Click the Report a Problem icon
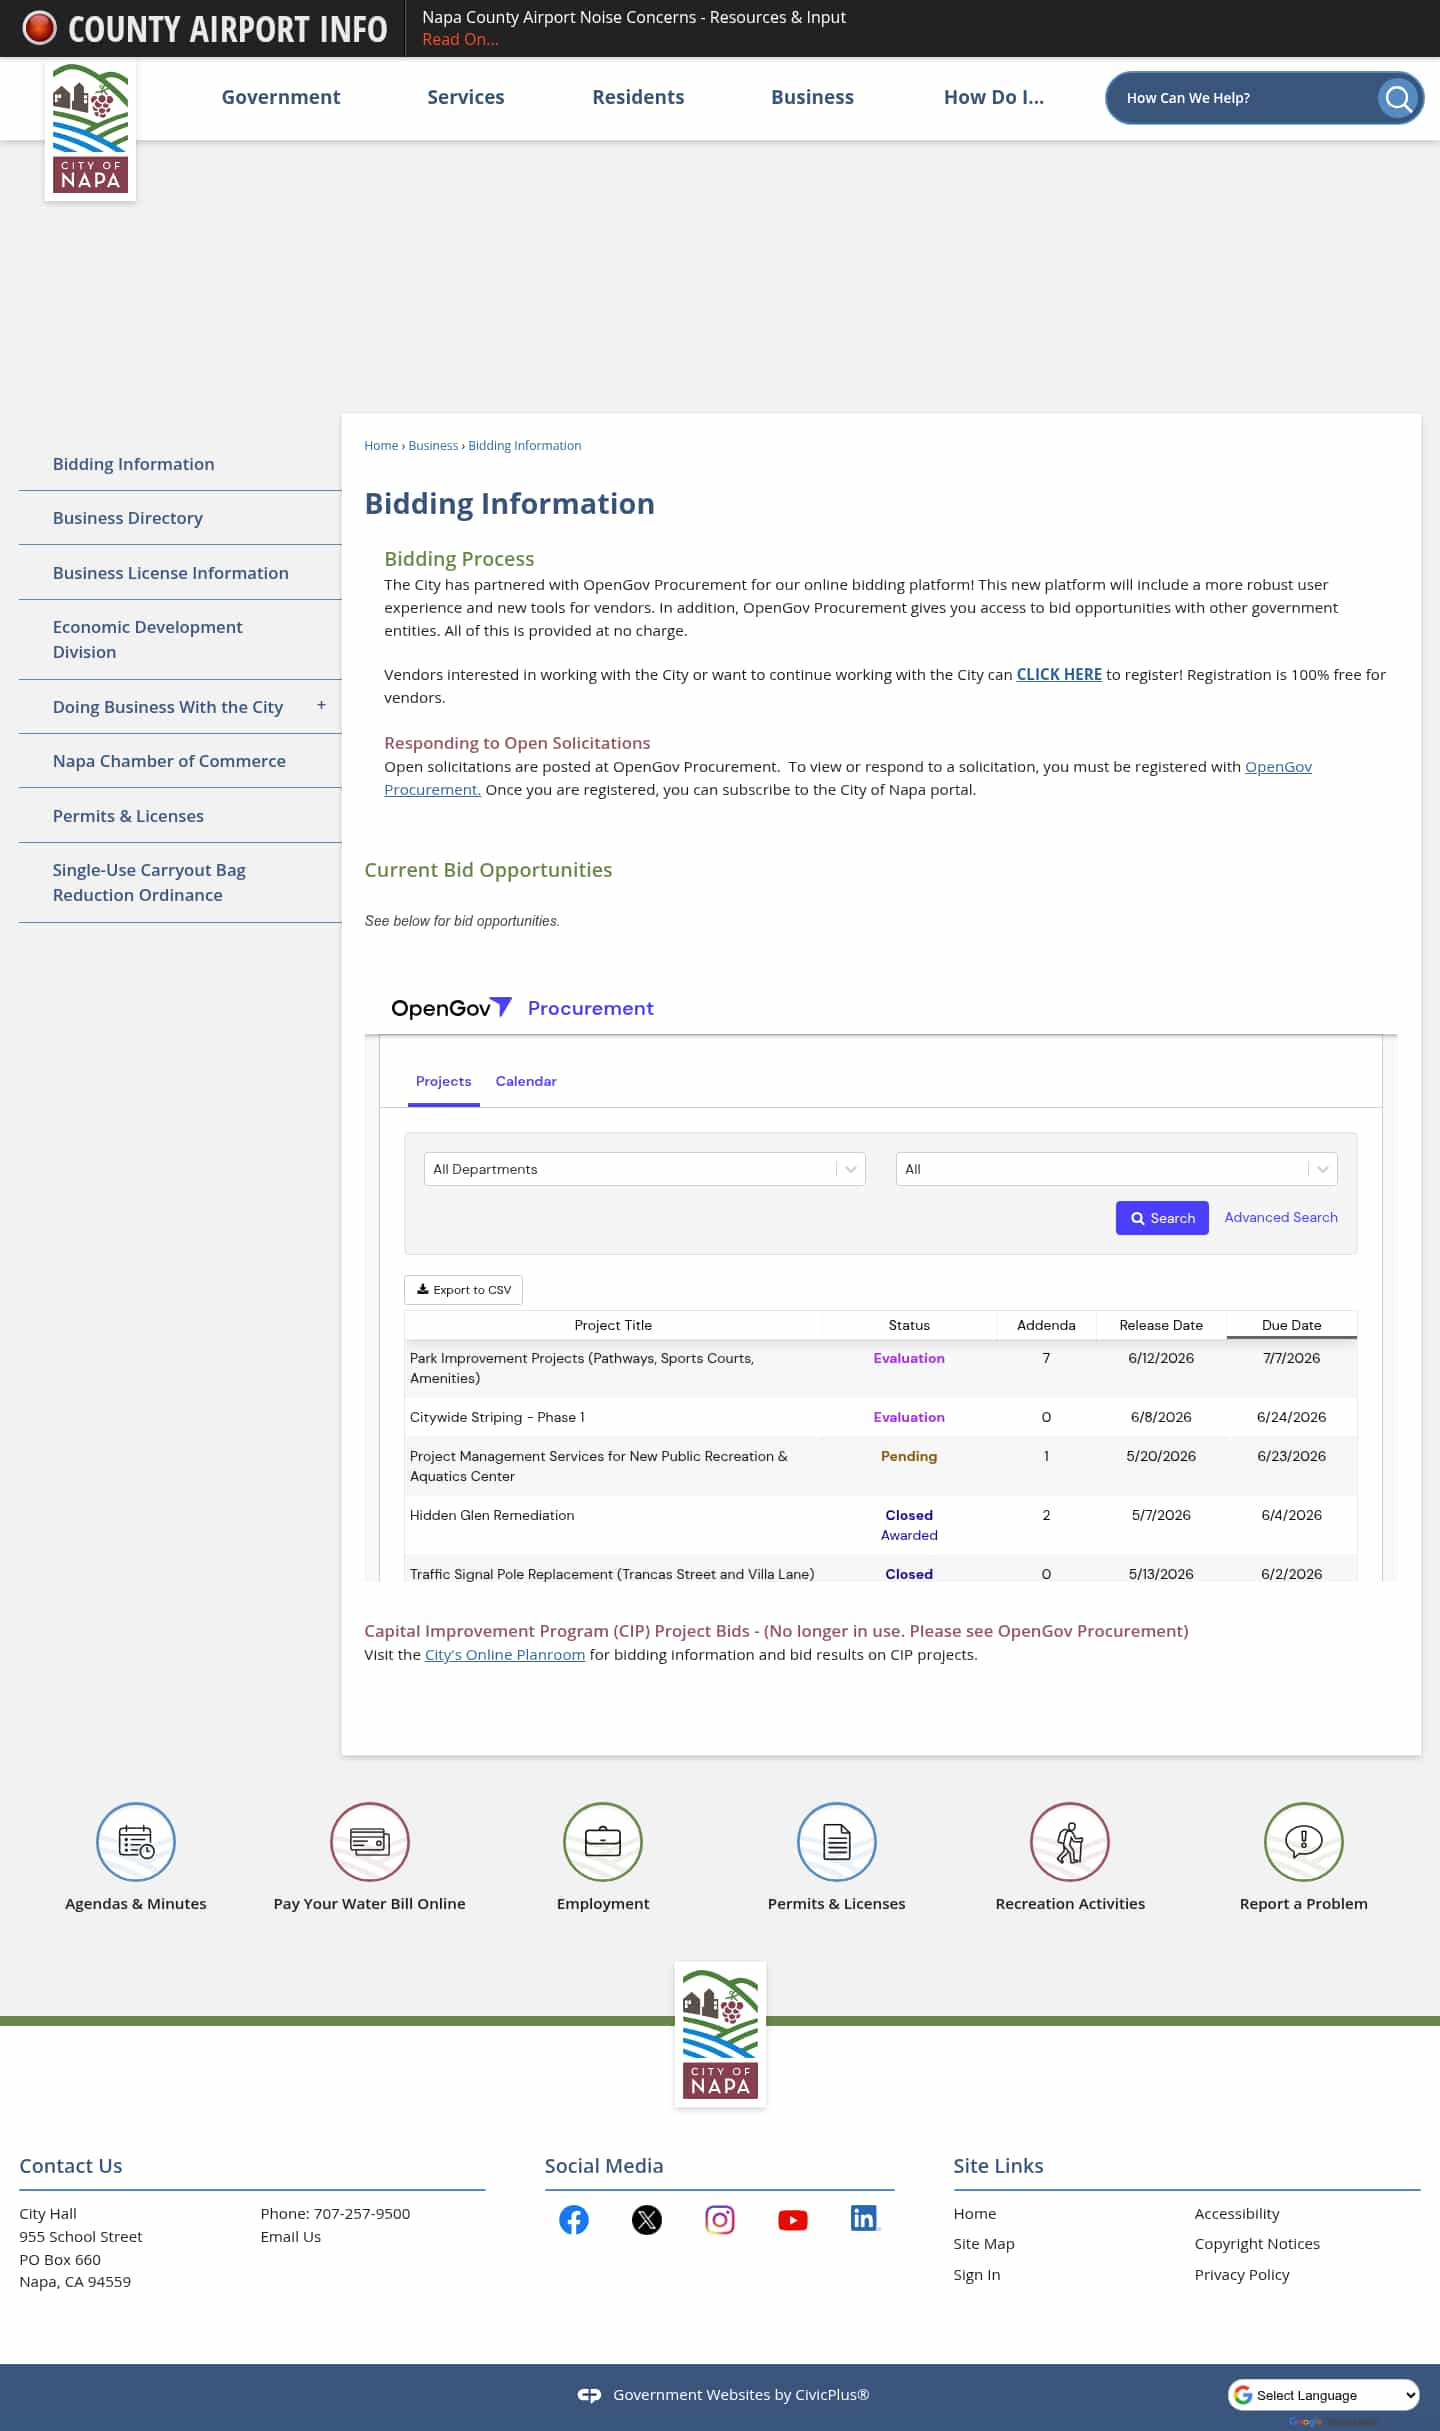The image size is (1440, 2431). tap(1304, 1841)
